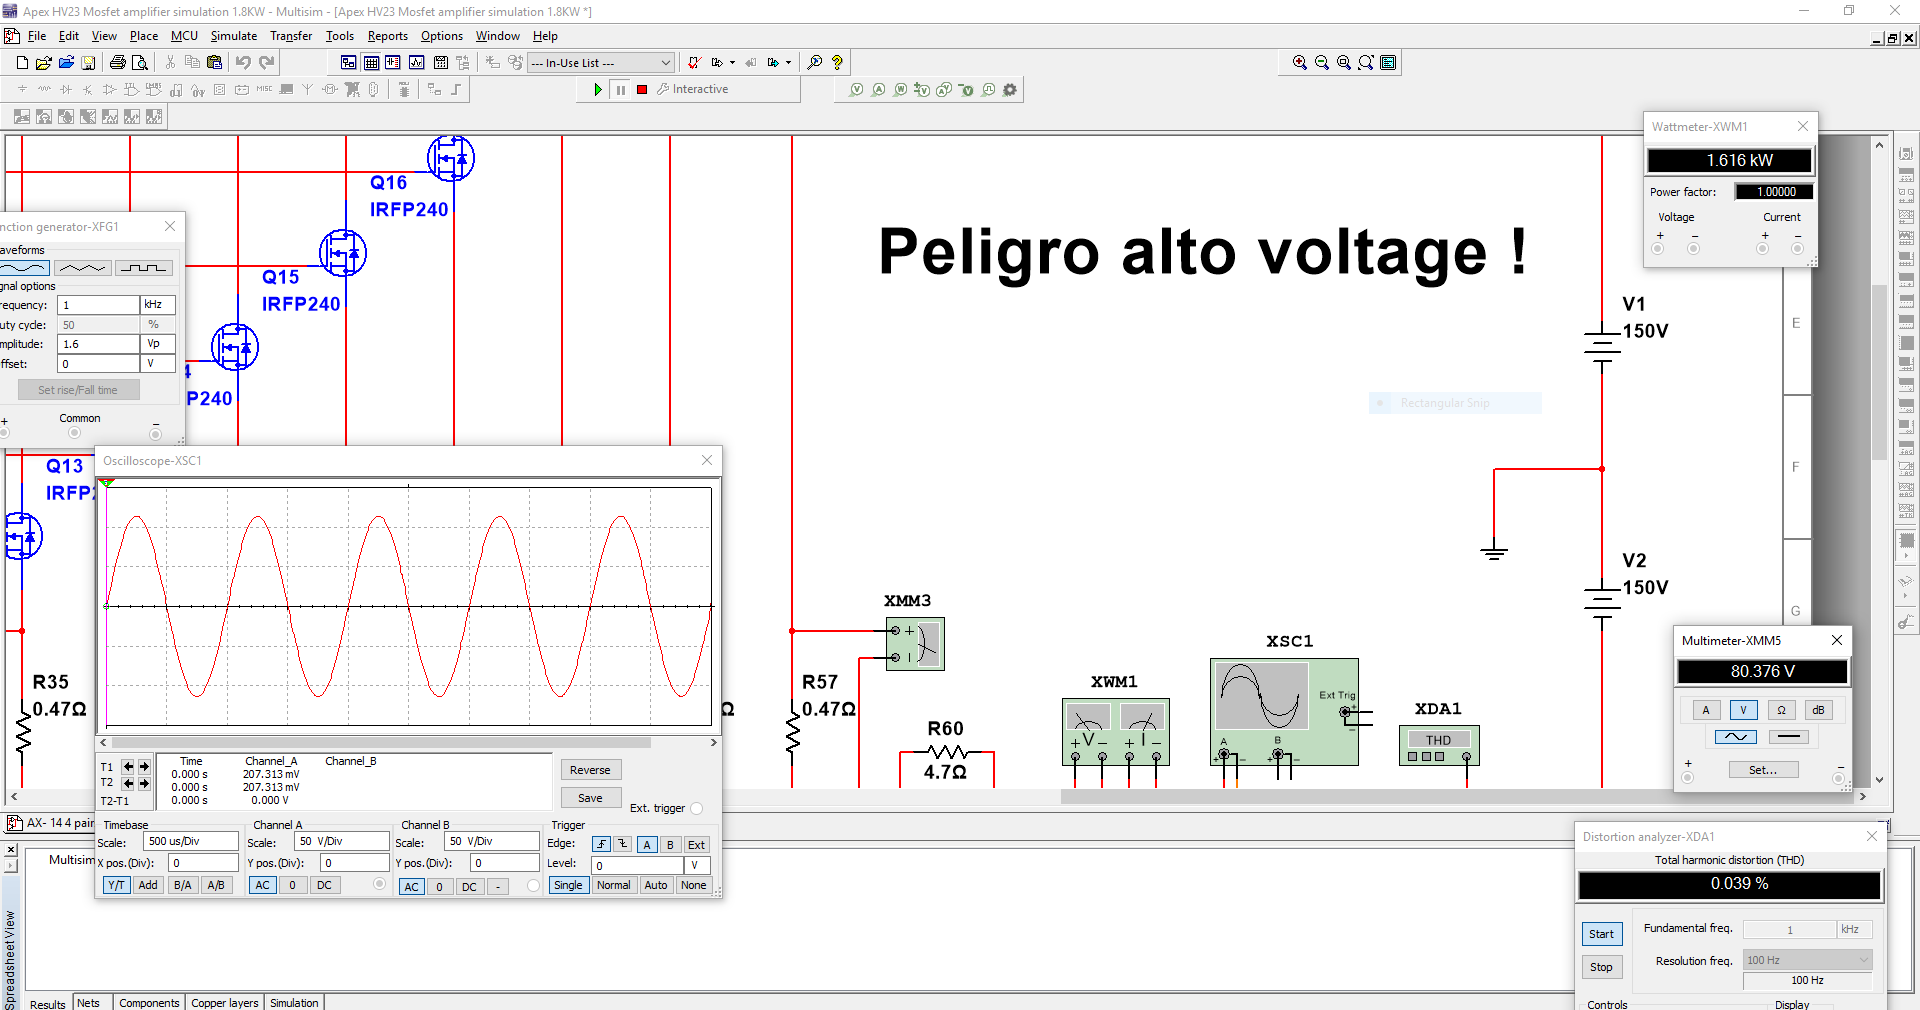Screen dimensions: 1920x1010
Task: Pause the running simulation
Action: [x=620, y=89]
